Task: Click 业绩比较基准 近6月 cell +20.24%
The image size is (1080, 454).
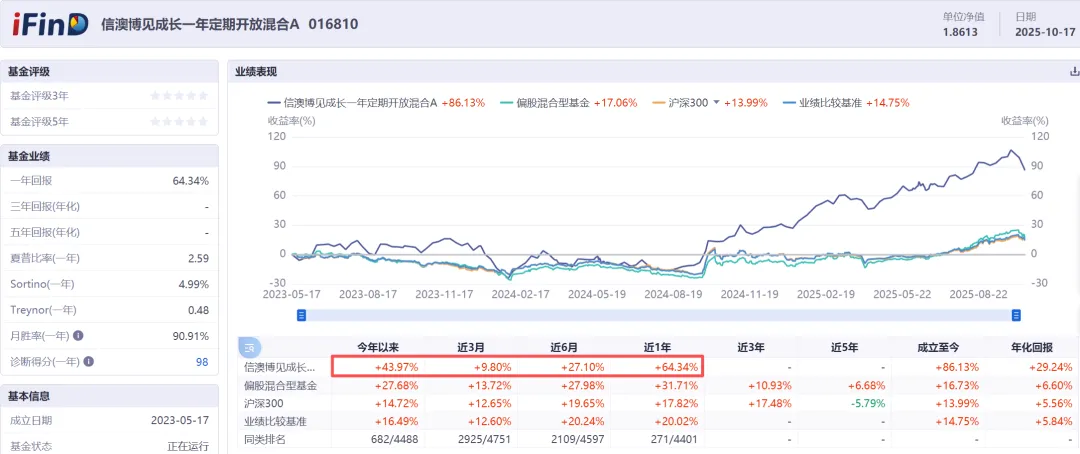Action: [x=583, y=421]
